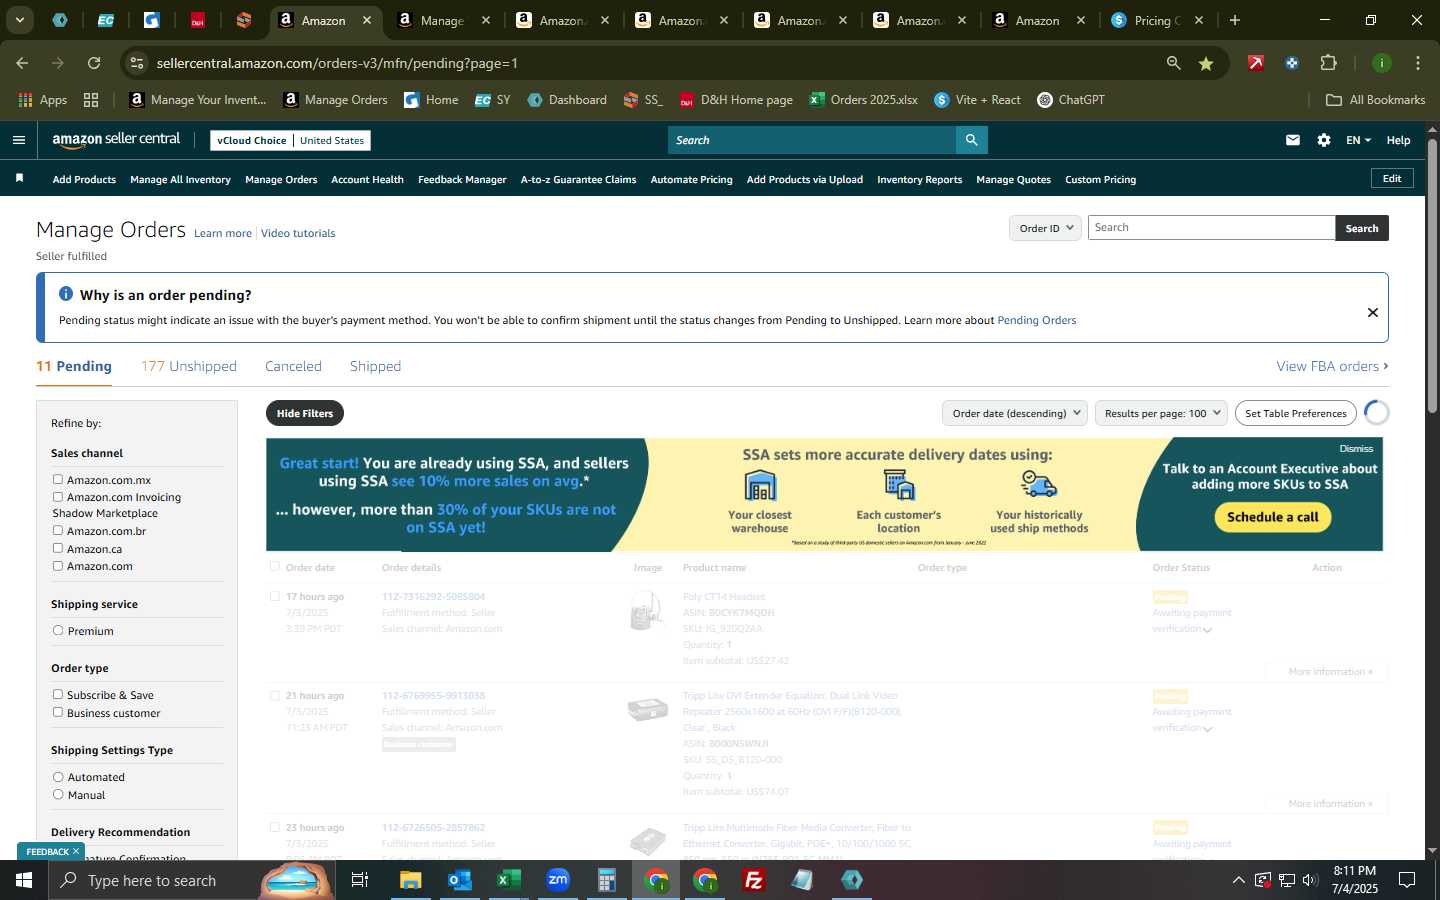Screen dimensions: 1440x900
Task: Click the page vertical scrollbar
Action: point(1432,275)
